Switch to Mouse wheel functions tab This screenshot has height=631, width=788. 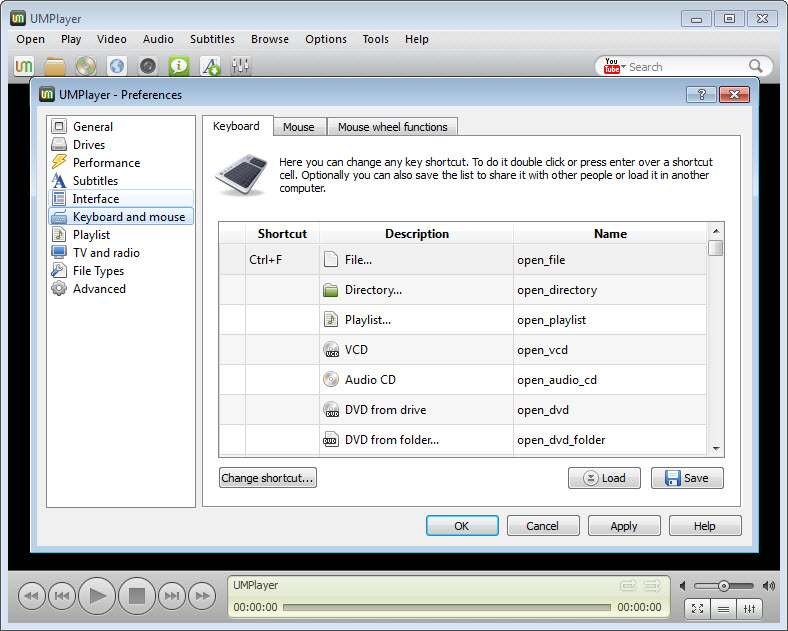[x=392, y=127]
